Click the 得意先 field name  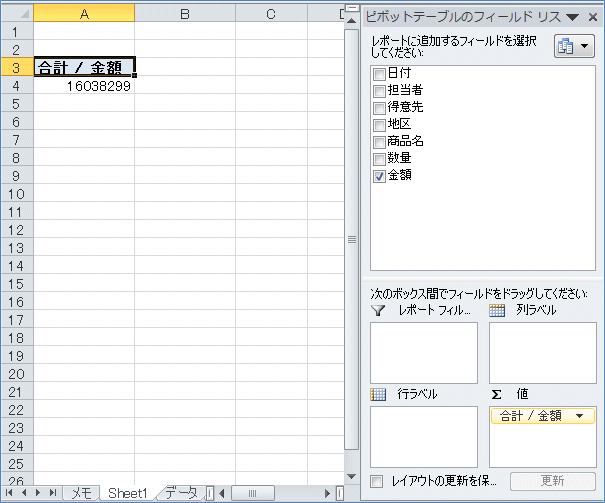(x=406, y=107)
